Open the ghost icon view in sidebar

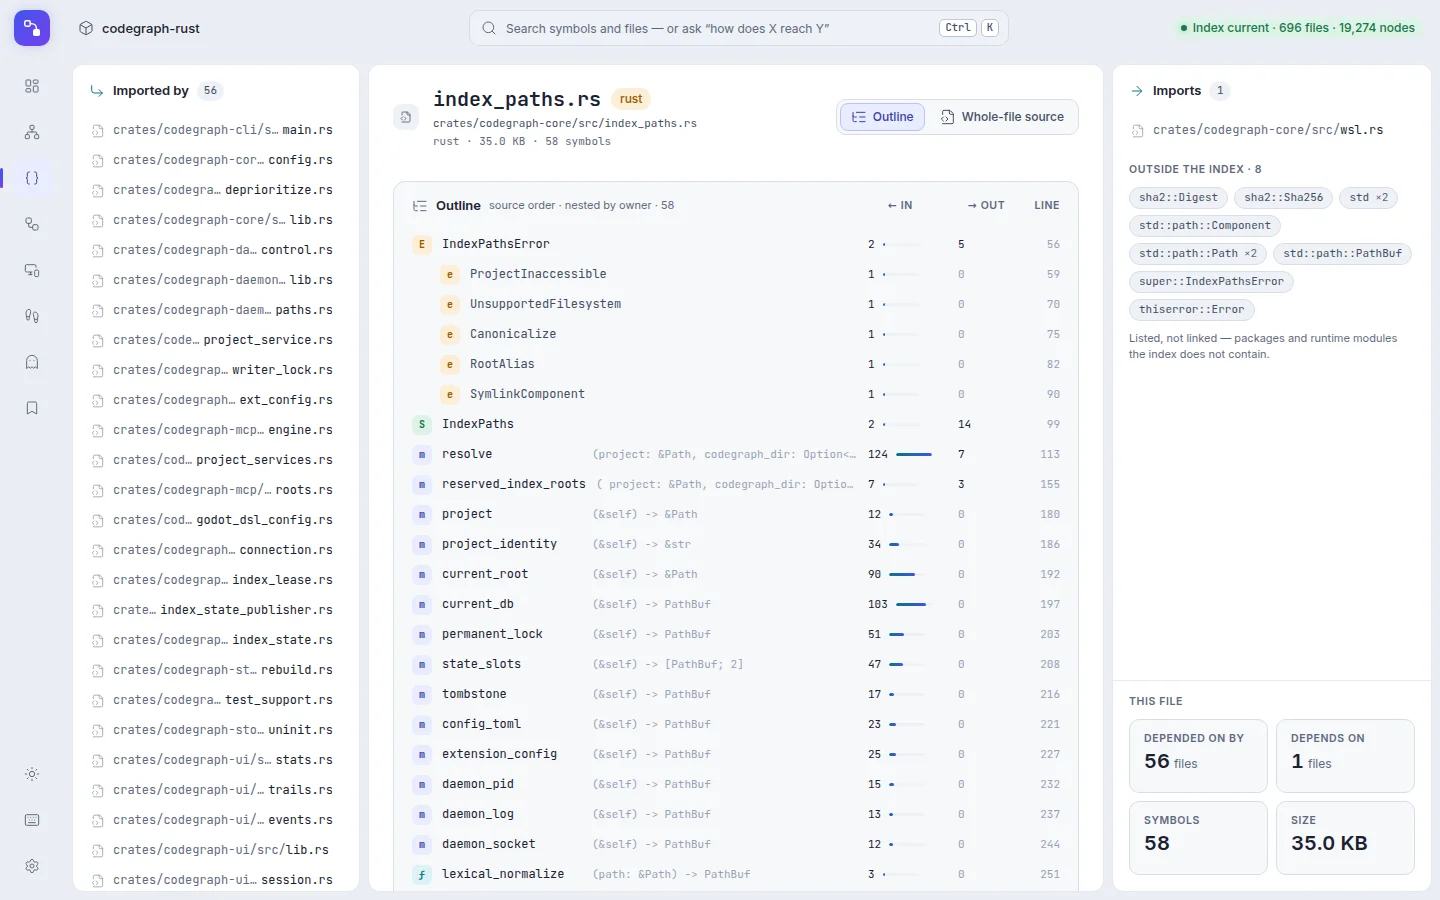click(x=32, y=362)
